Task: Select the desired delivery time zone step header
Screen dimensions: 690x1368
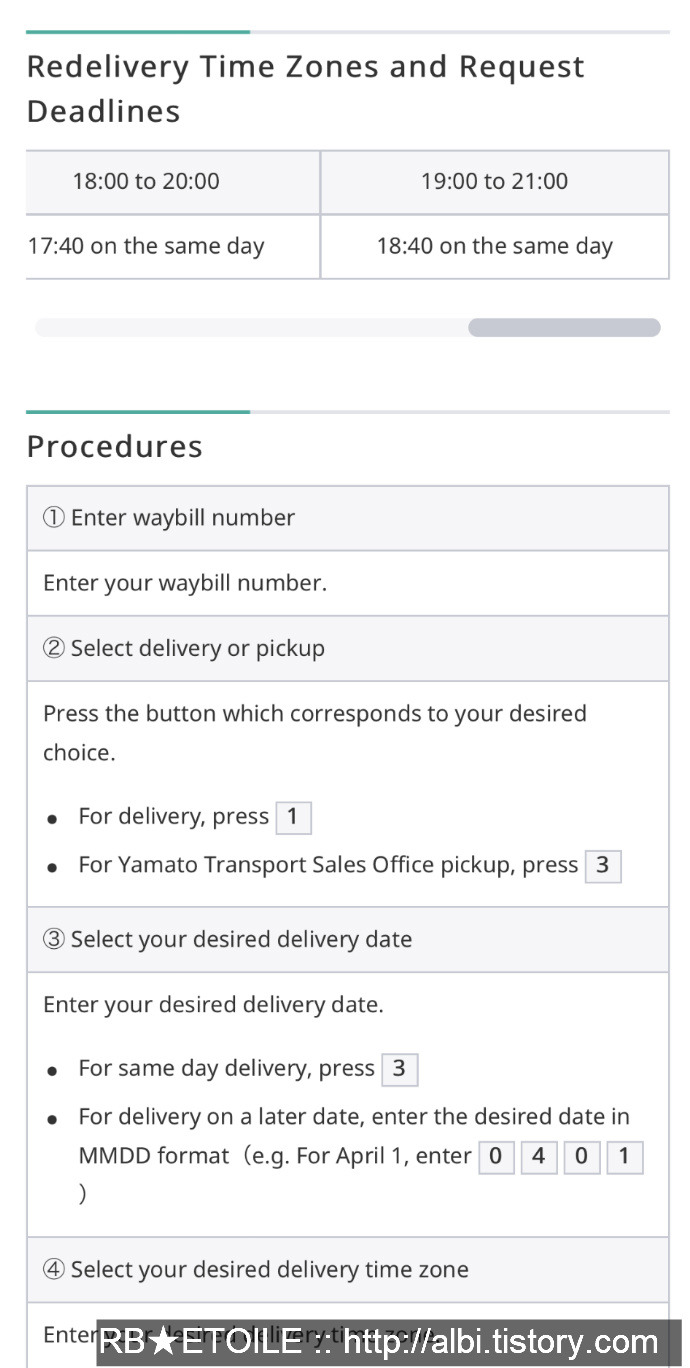Action: 348,1270
